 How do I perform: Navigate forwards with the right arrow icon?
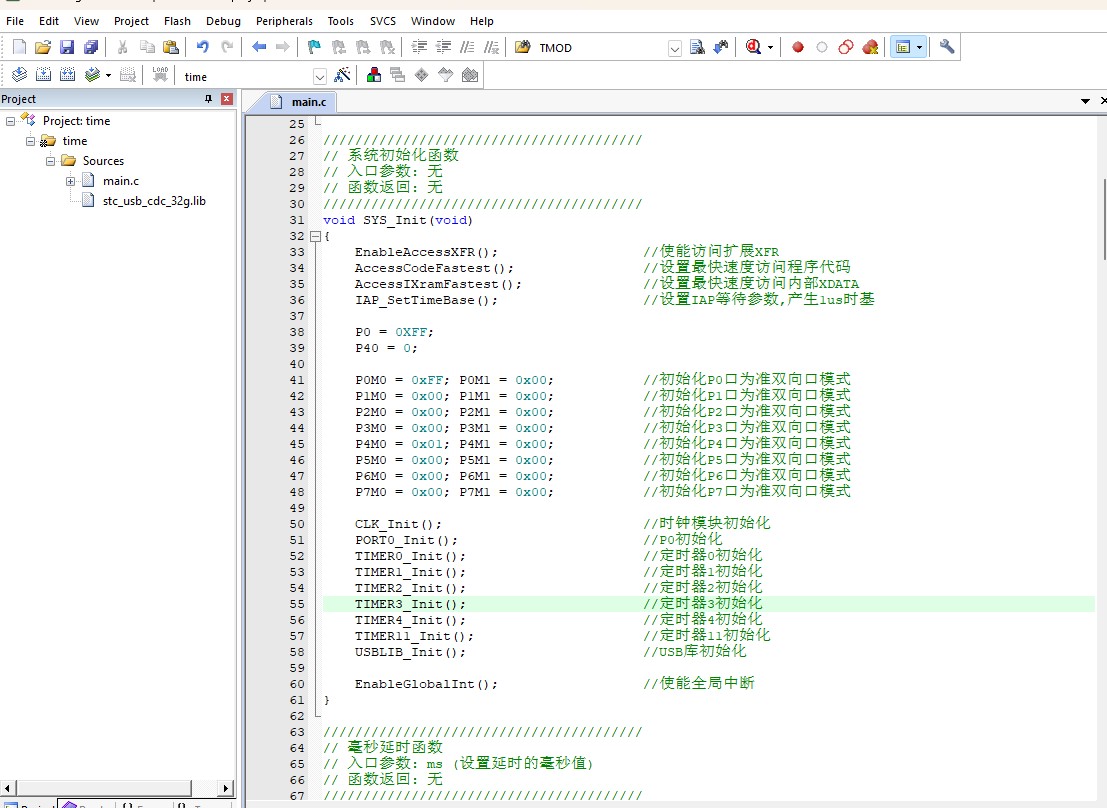(282, 47)
